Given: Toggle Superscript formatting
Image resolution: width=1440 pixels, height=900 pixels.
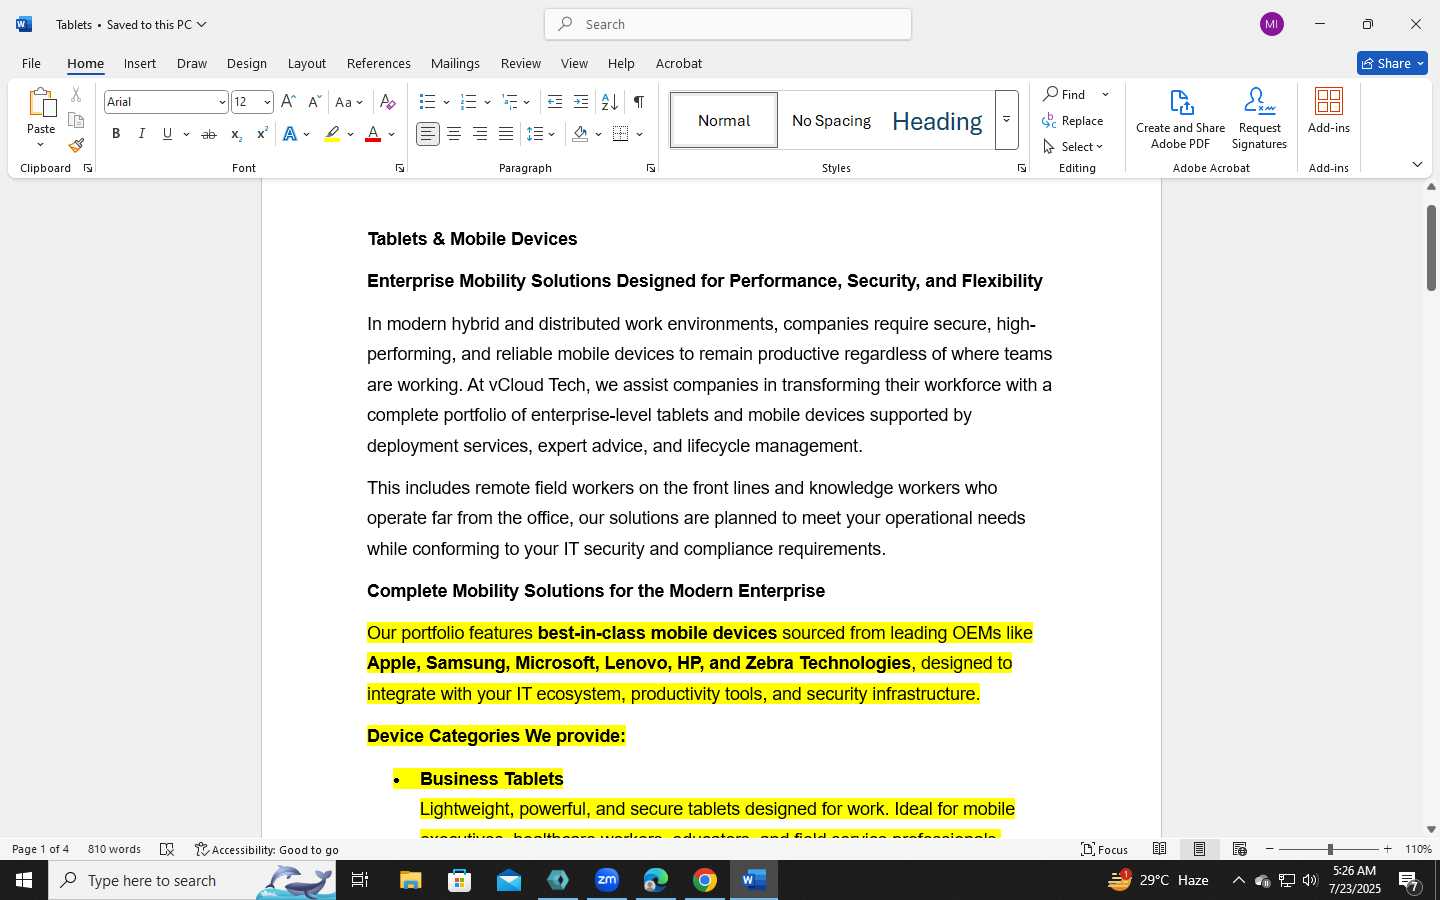Looking at the screenshot, I should (262, 134).
